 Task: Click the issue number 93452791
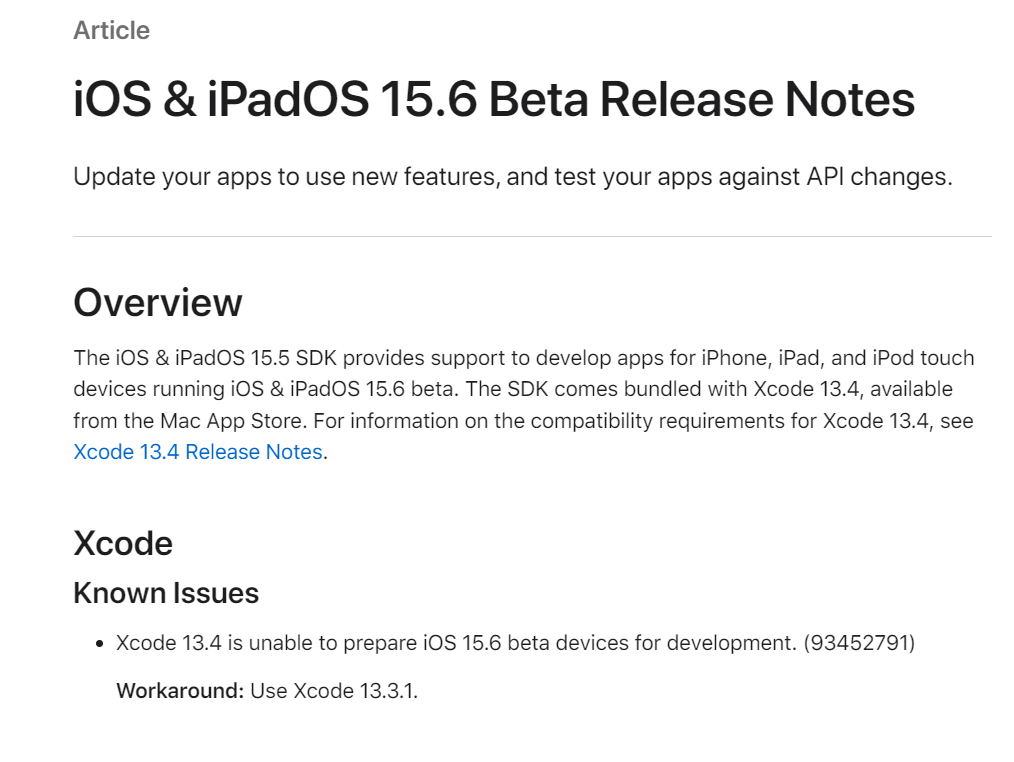[859, 643]
